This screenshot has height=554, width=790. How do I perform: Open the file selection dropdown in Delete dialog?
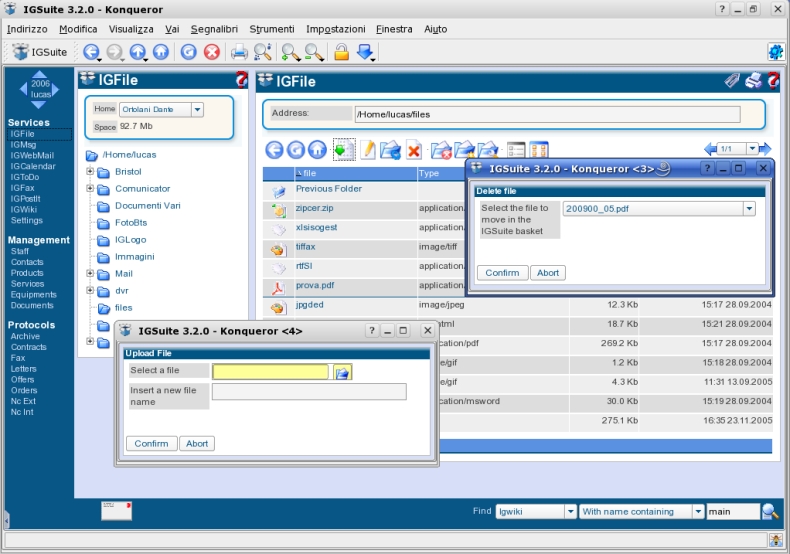pos(749,209)
